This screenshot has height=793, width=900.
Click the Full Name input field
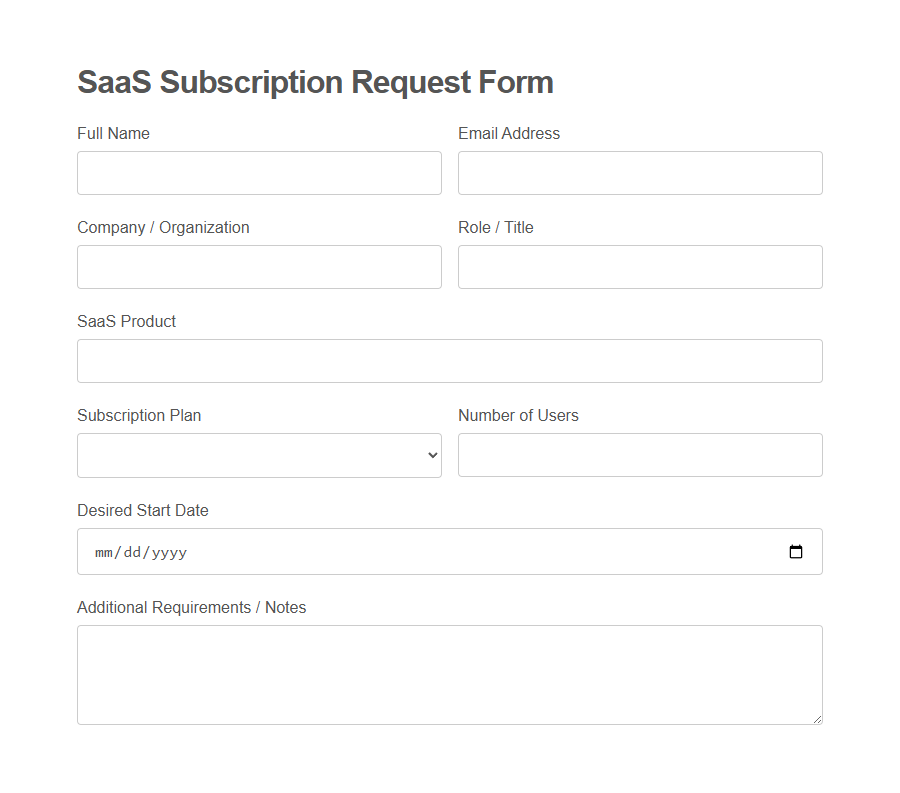(259, 172)
